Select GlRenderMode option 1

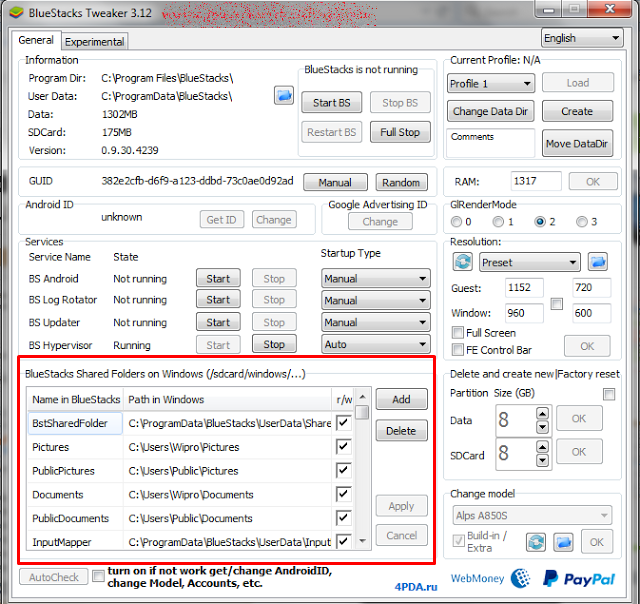click(498, 222)
